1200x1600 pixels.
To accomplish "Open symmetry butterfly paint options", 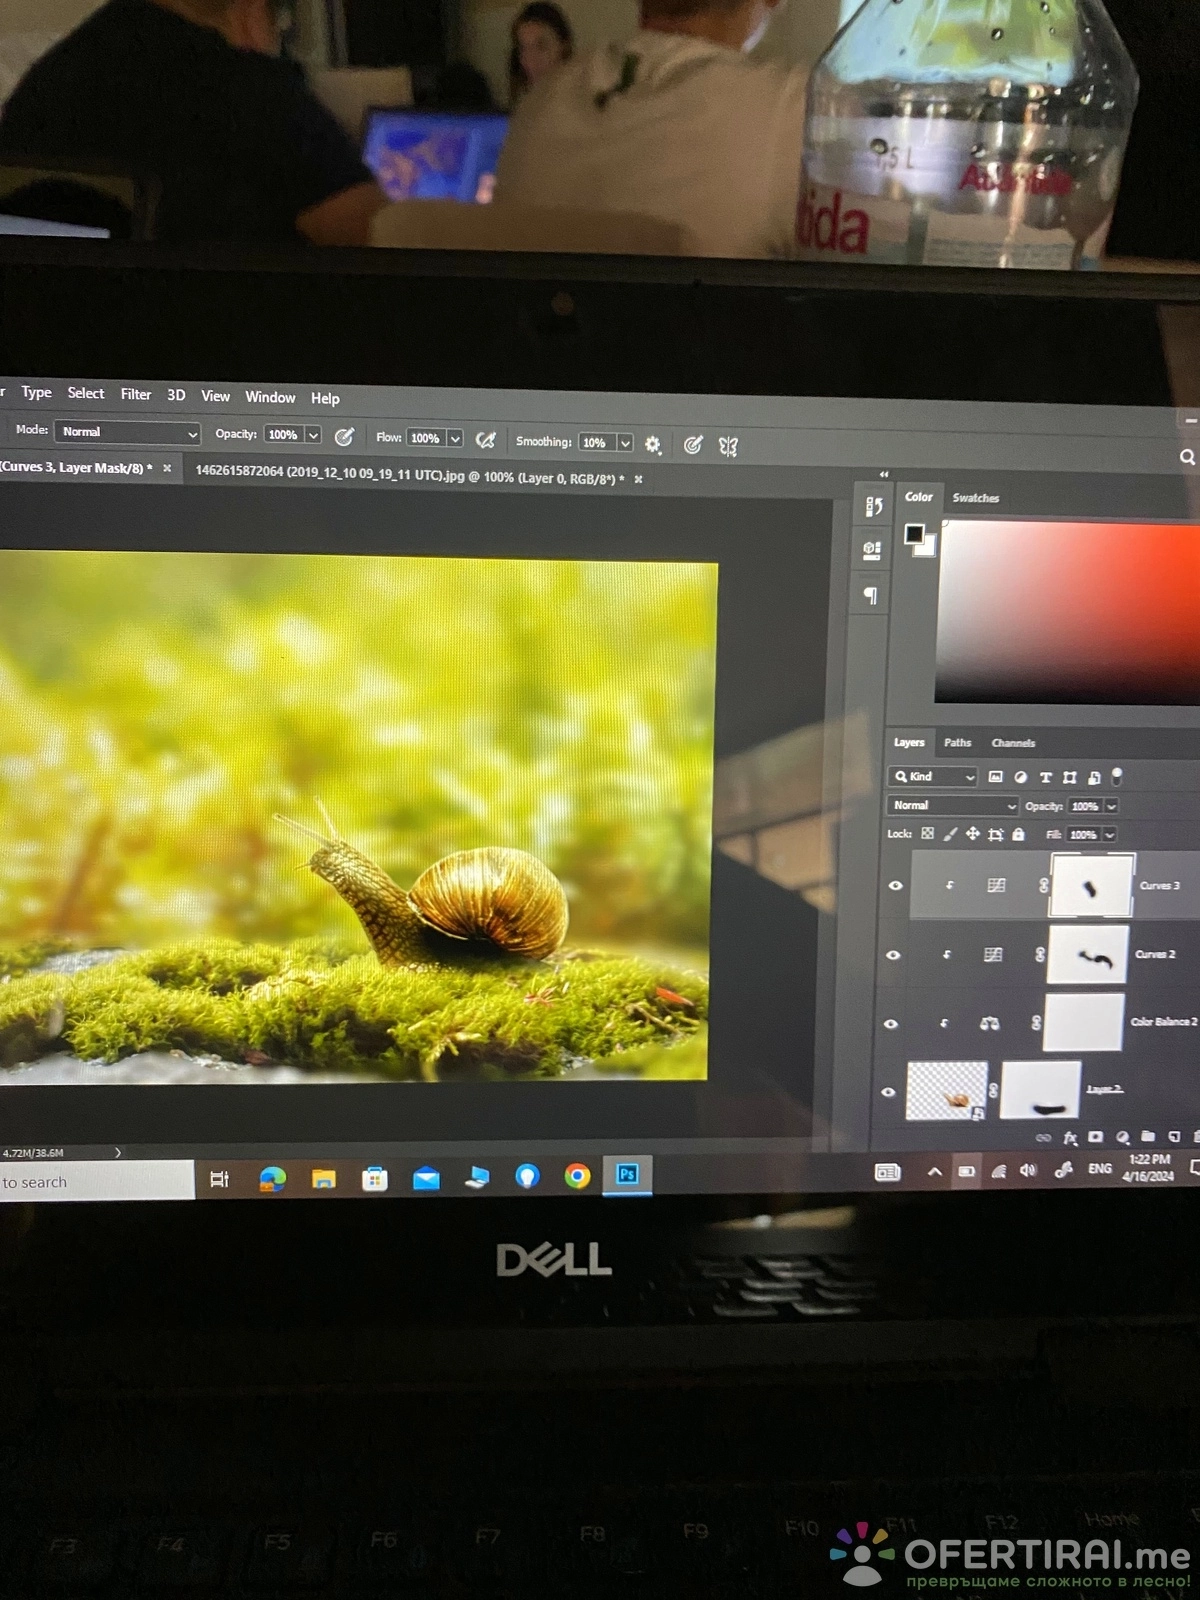I will click(728, 447).
